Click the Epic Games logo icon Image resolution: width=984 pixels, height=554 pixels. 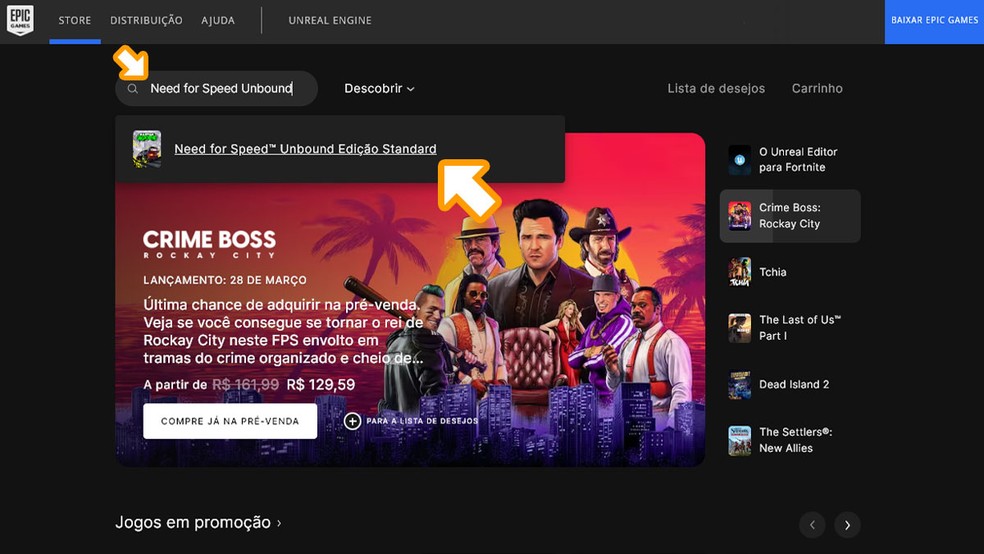(20, 20)
